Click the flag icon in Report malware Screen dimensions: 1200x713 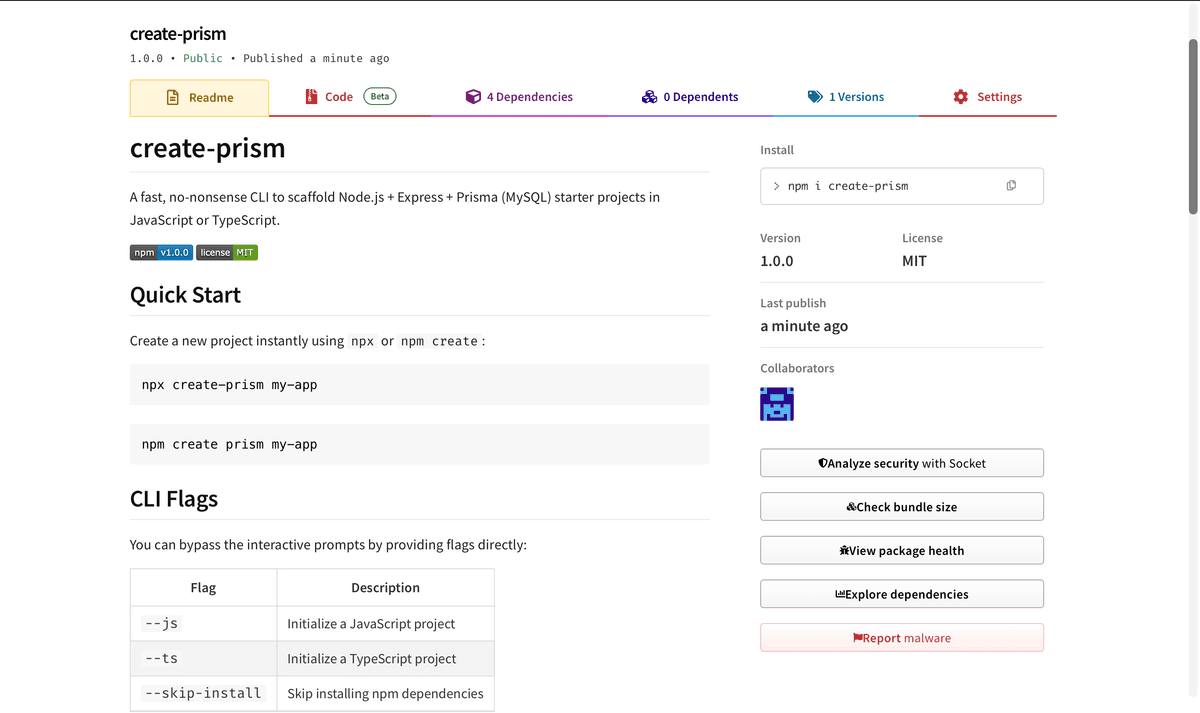858,638
